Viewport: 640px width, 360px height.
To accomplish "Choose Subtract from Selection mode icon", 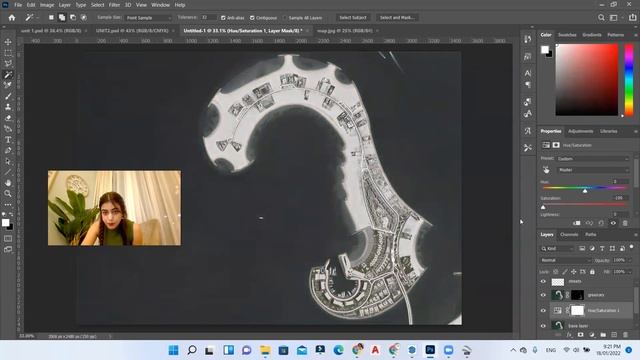I will [73, 18].
